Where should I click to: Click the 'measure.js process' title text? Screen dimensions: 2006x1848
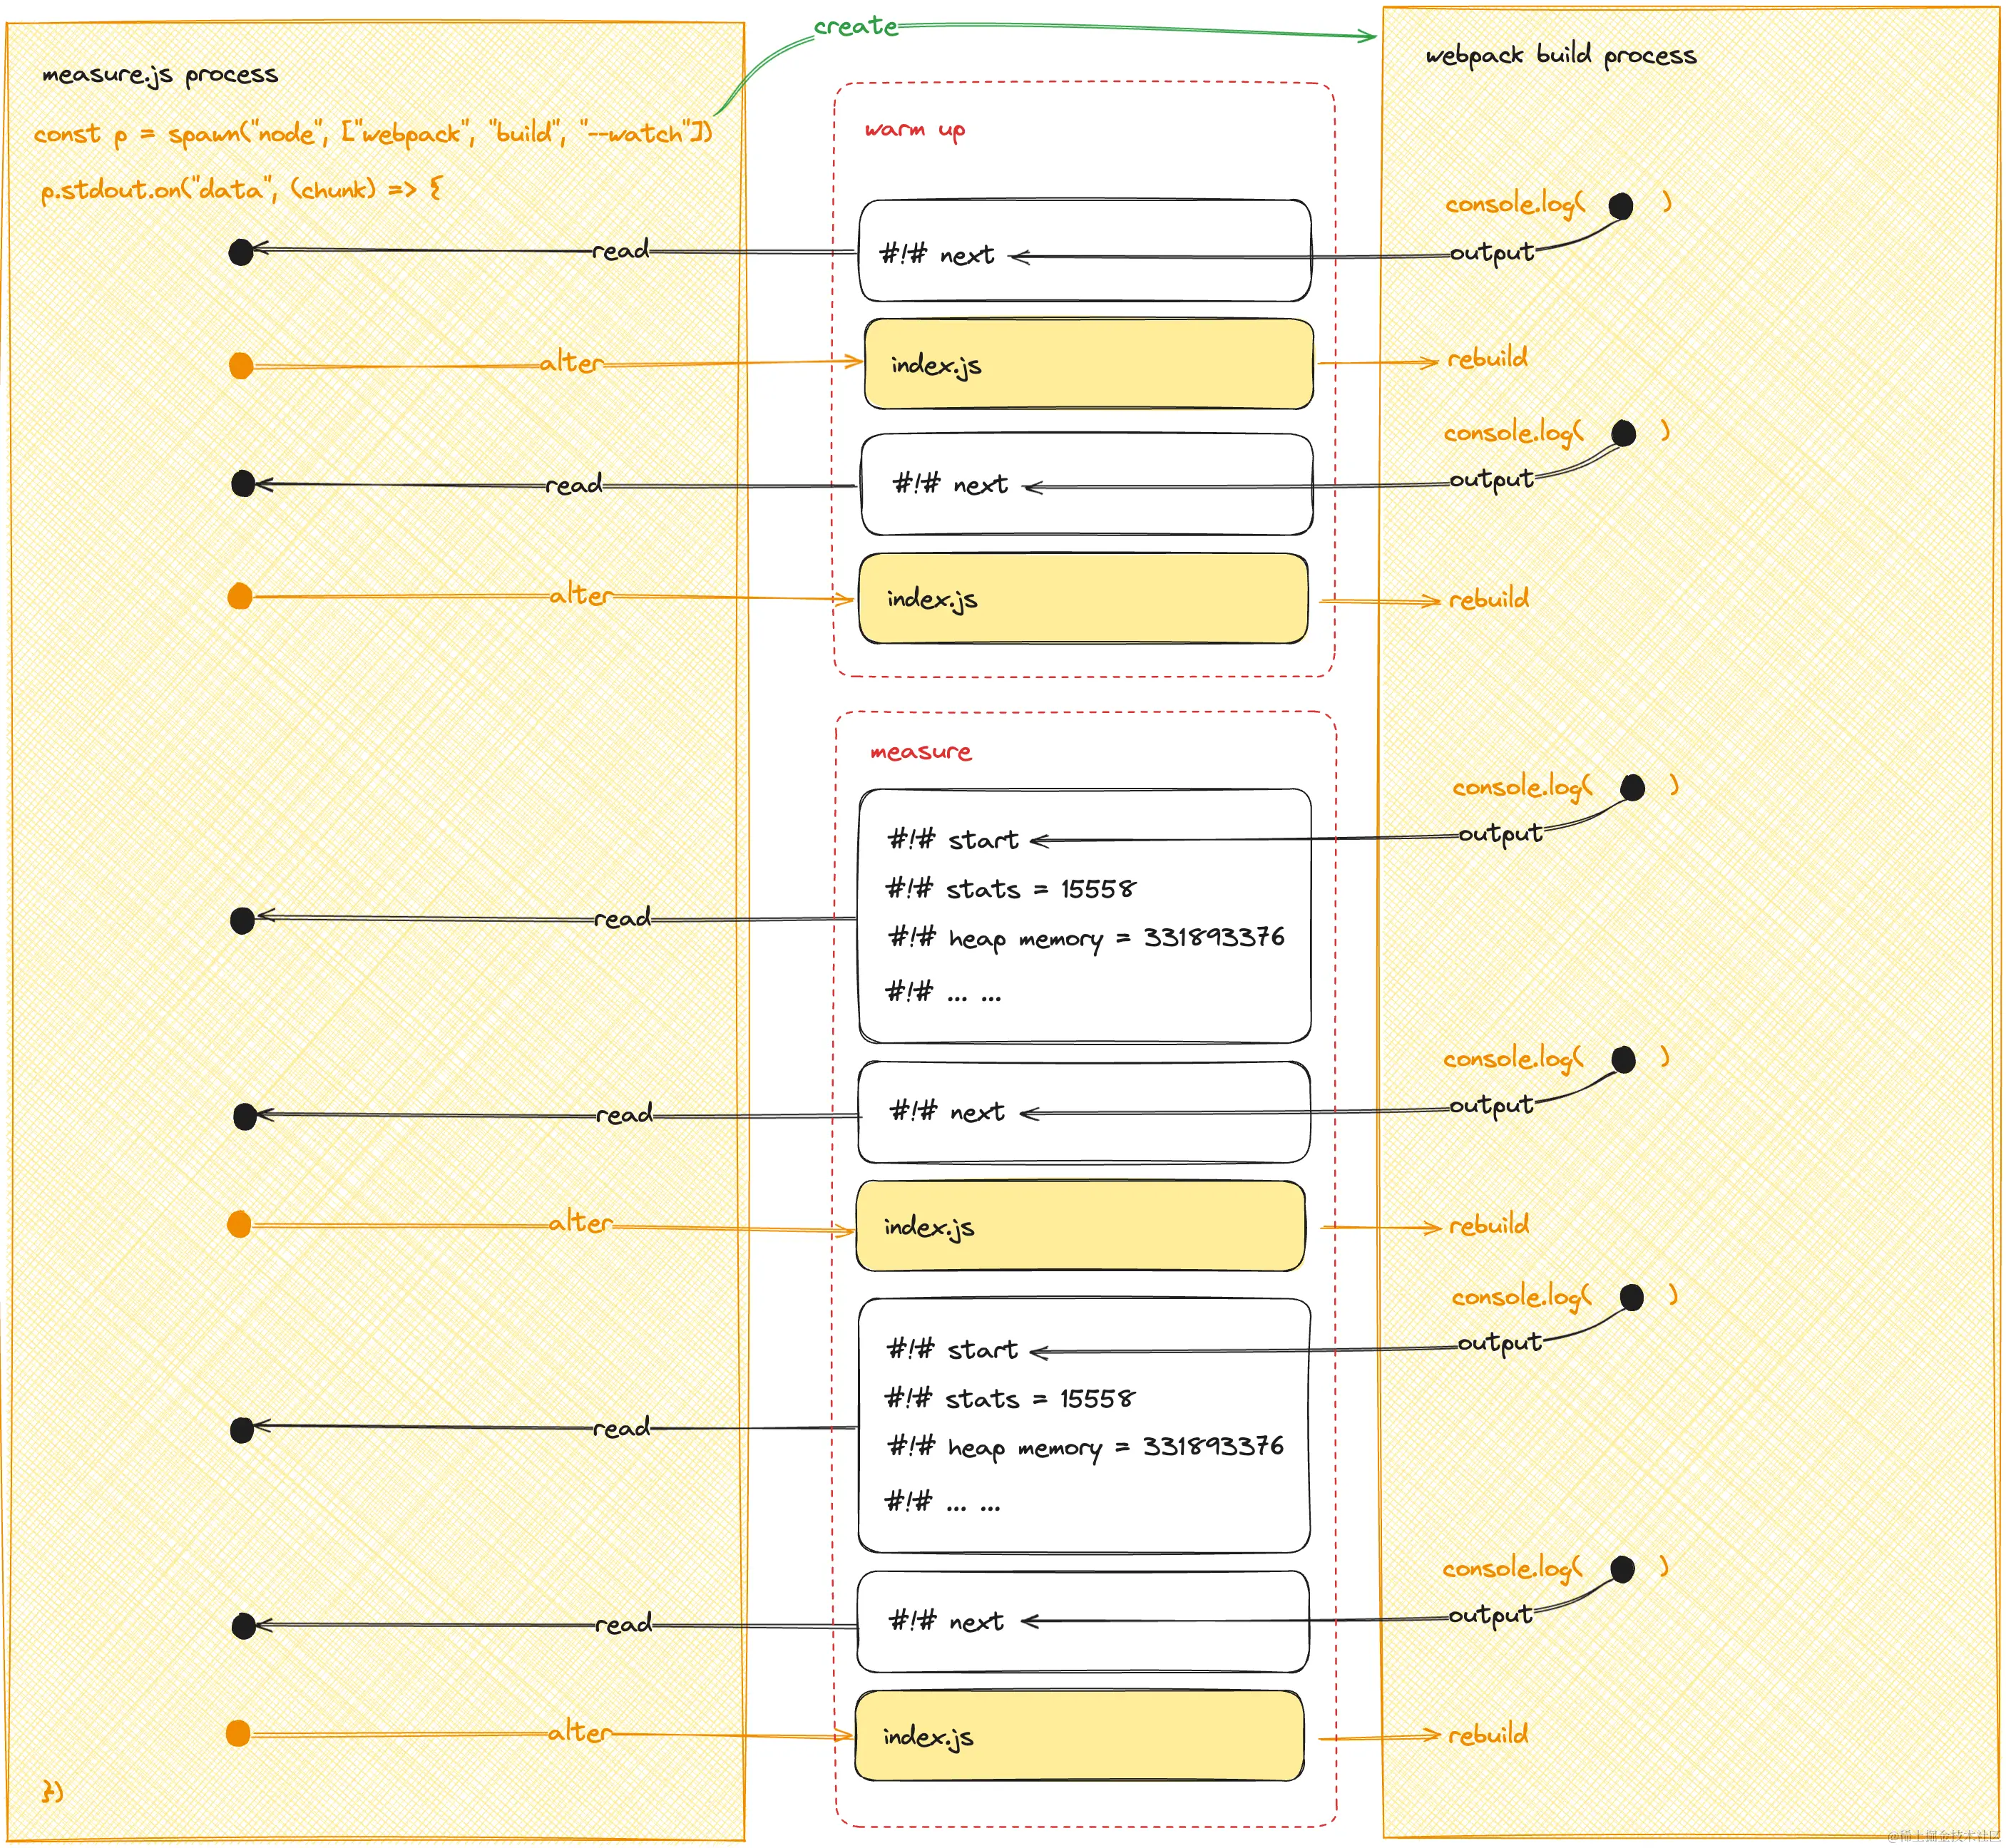[x=160, y=75]
